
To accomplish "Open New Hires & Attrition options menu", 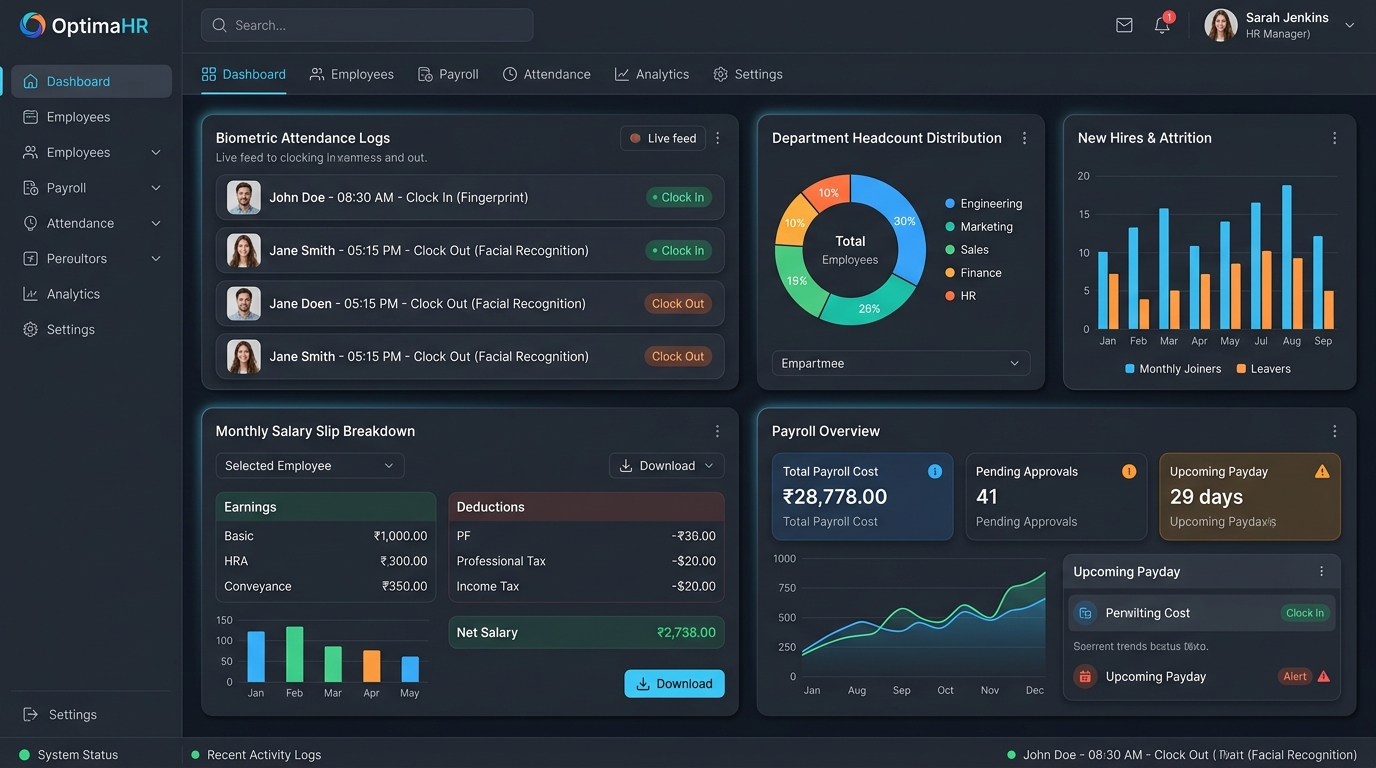I will pyautogui.click(x=1334, y=138).
